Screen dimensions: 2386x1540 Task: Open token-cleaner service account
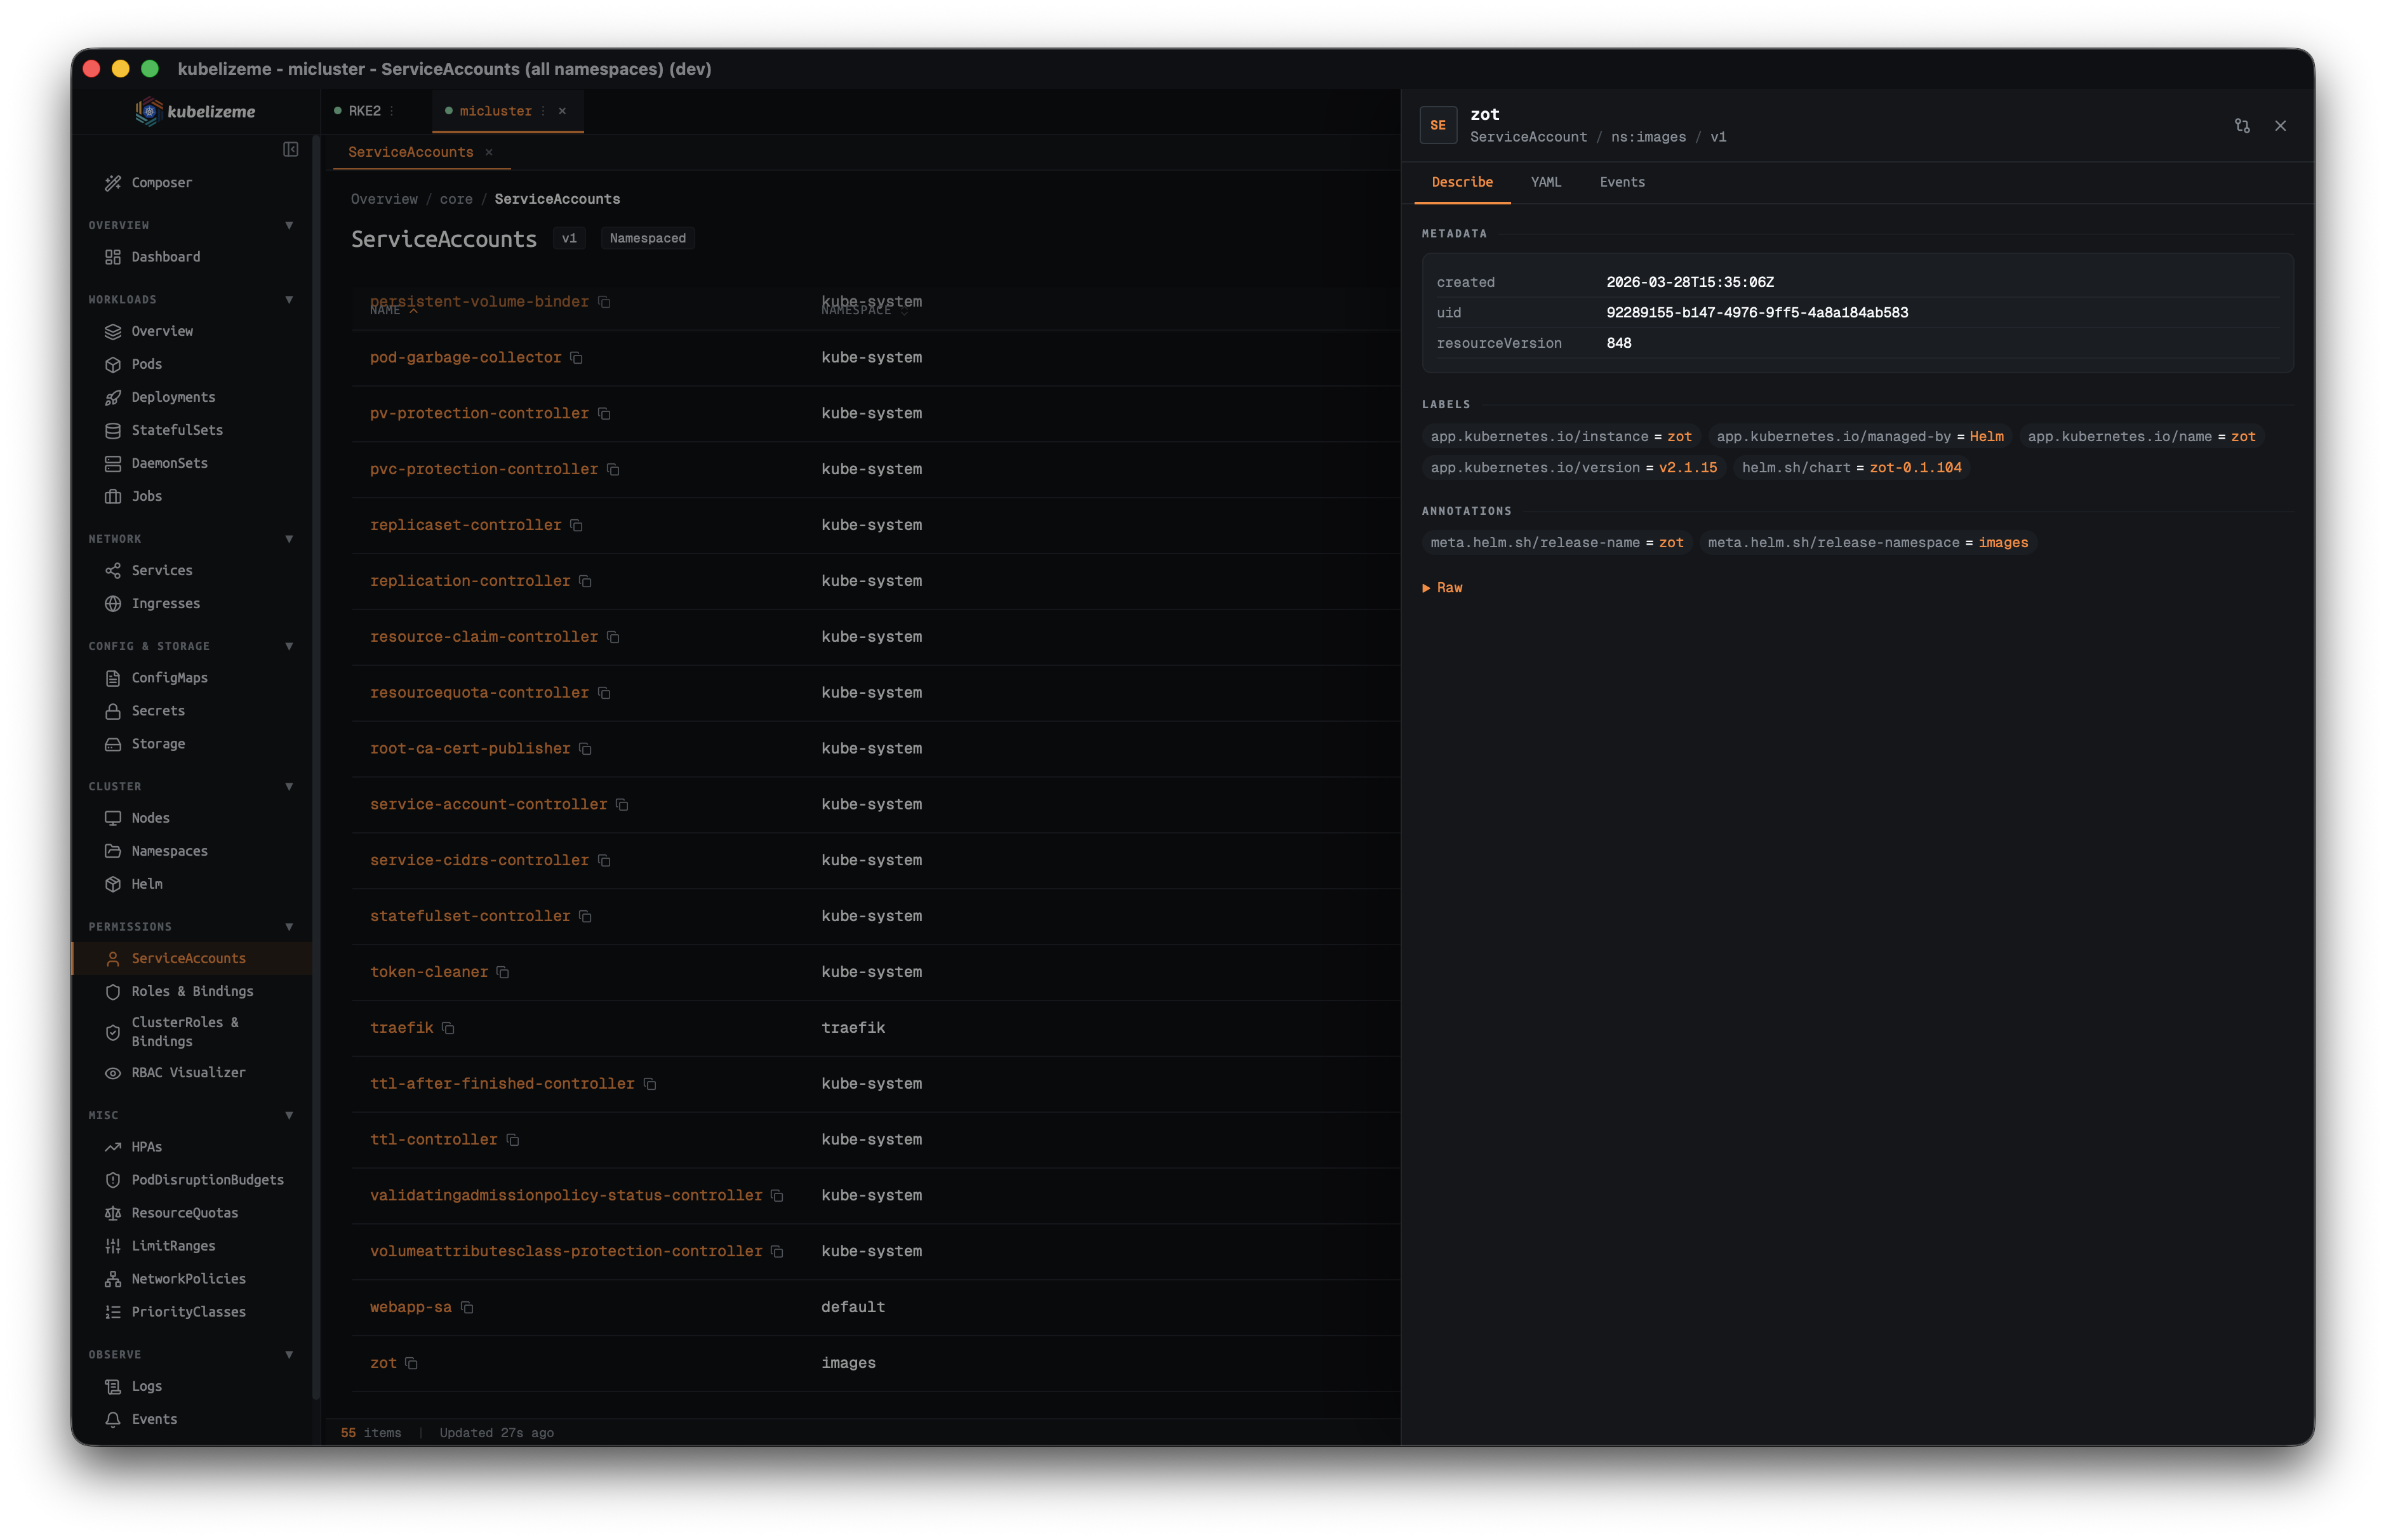429,972
